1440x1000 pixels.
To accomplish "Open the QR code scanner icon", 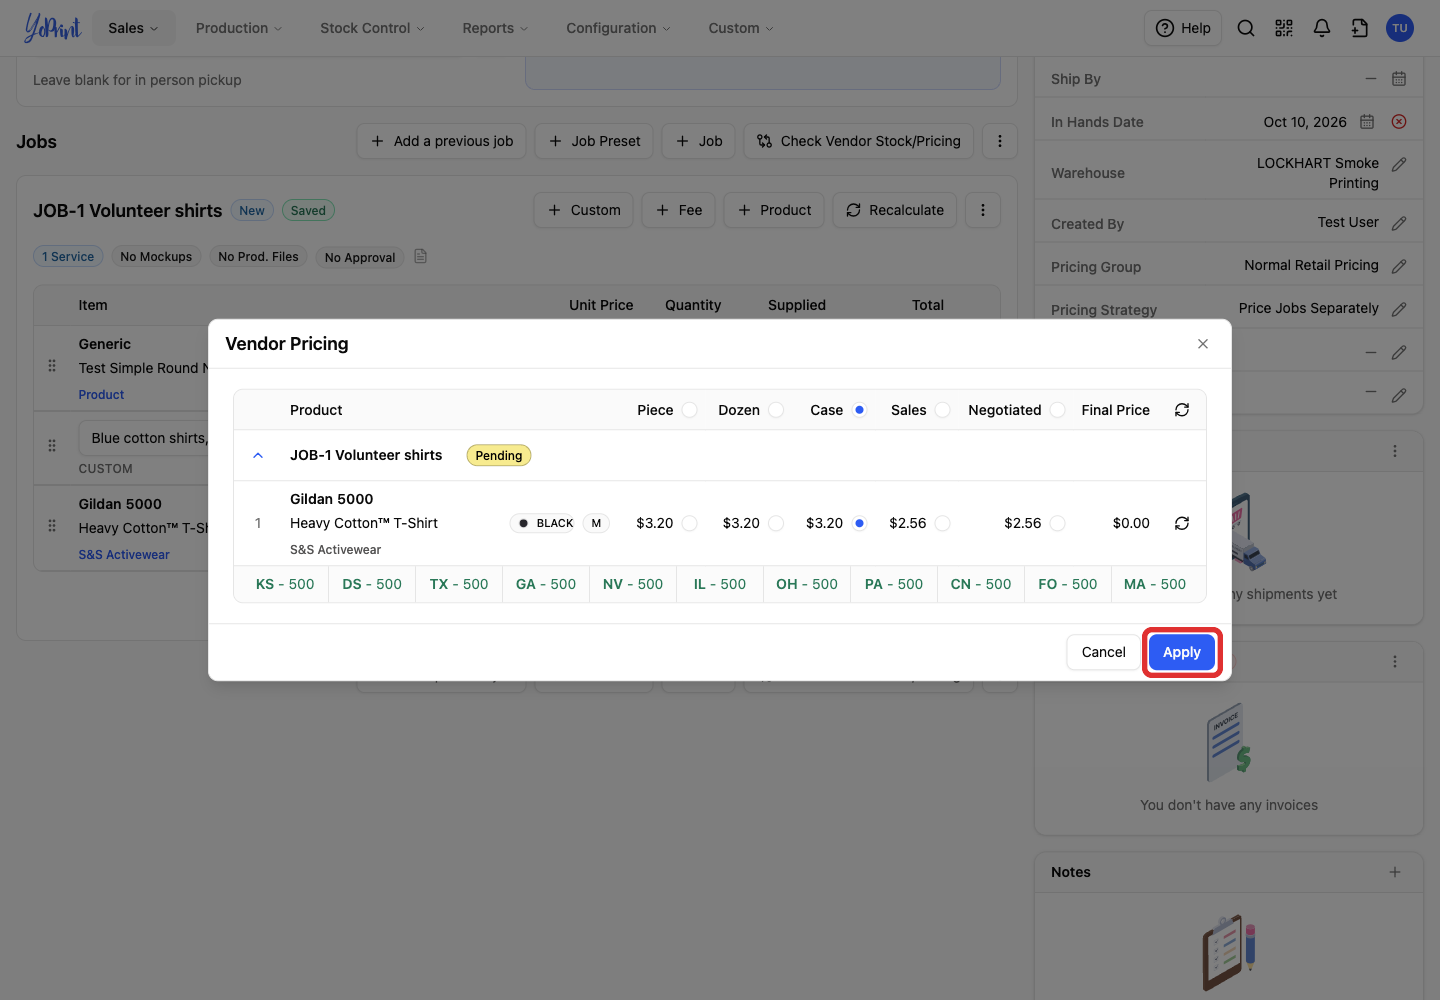I will click(x=1284, y=28).
